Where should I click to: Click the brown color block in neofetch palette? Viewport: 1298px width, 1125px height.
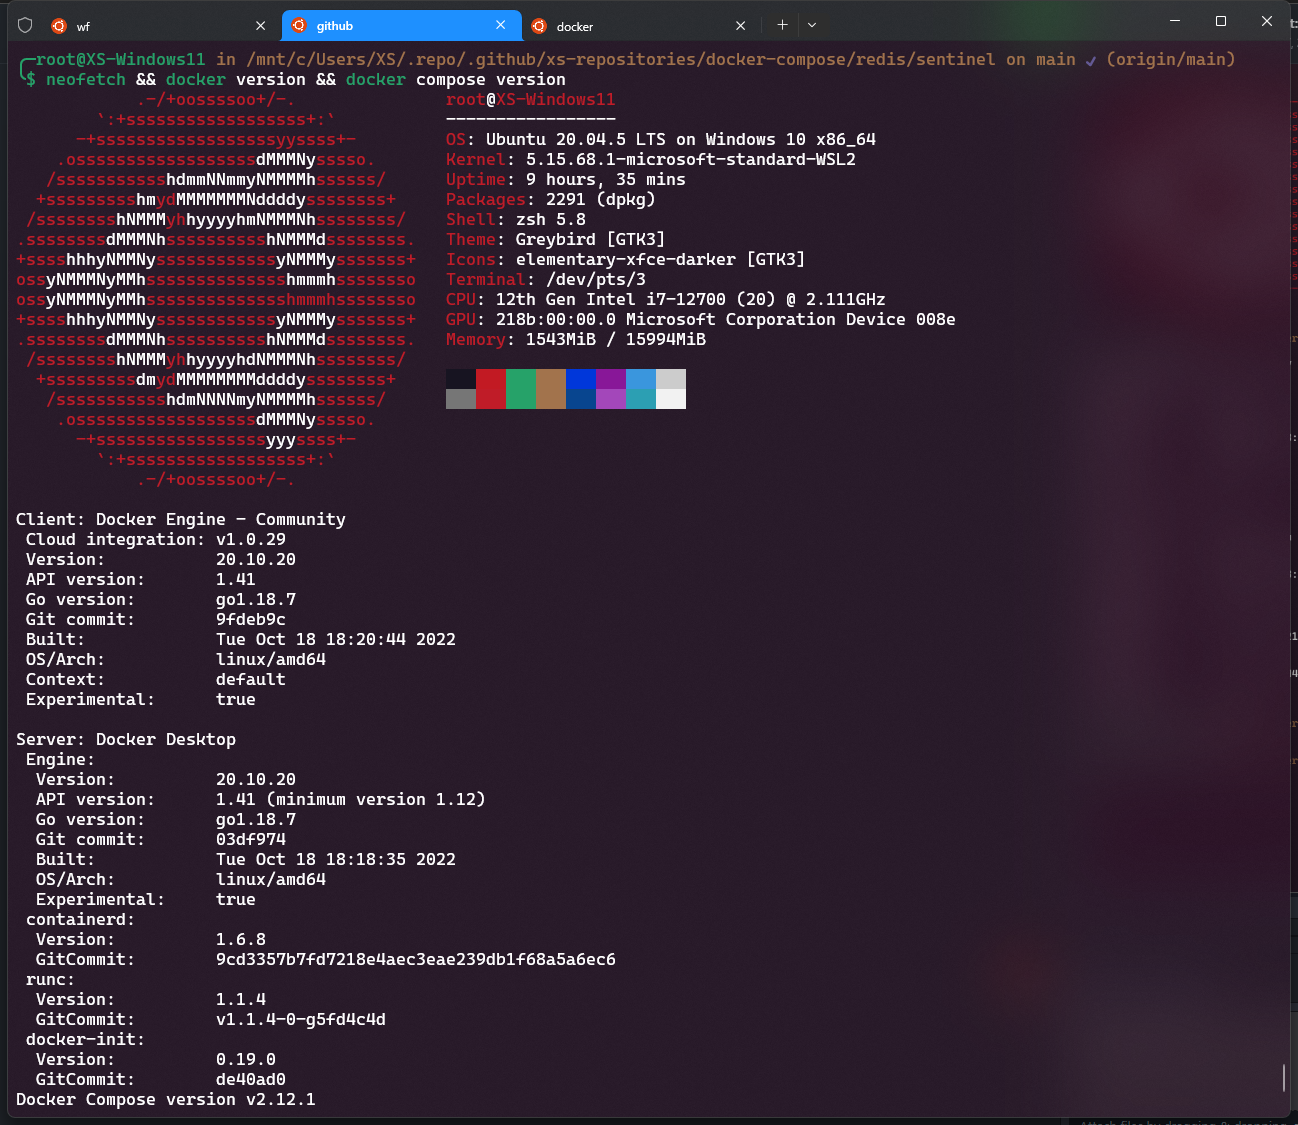[551, 389]
